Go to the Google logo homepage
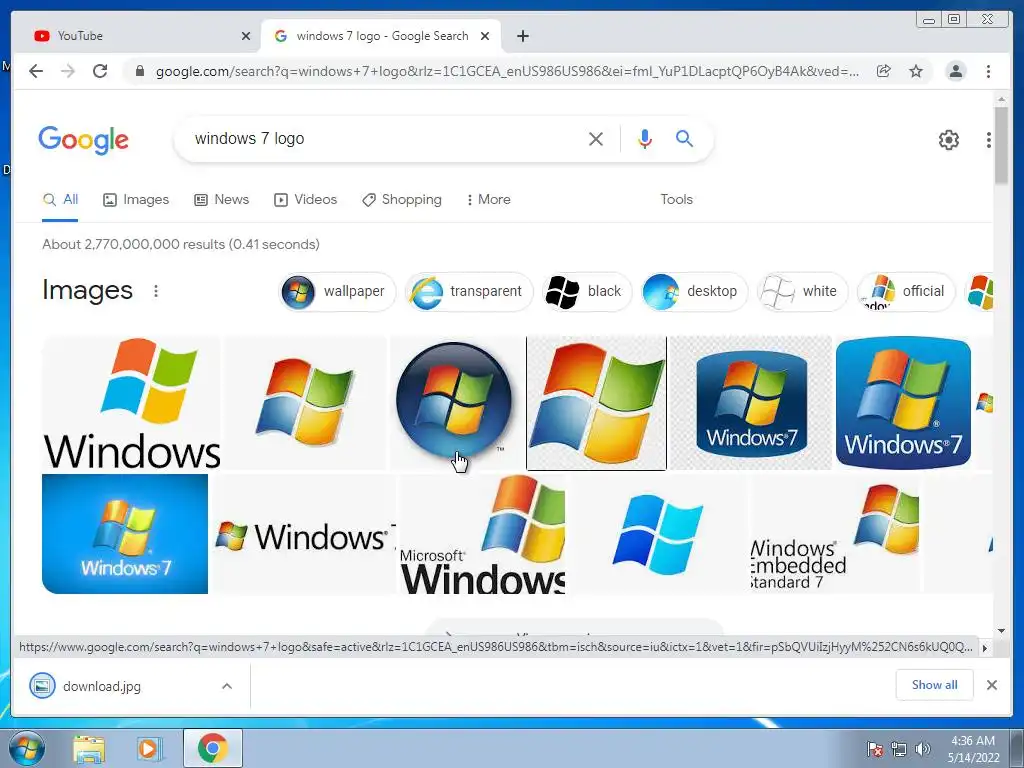The height and width of the screenshot is (768, 1024). pyautogui.click(x=84, y=140)
